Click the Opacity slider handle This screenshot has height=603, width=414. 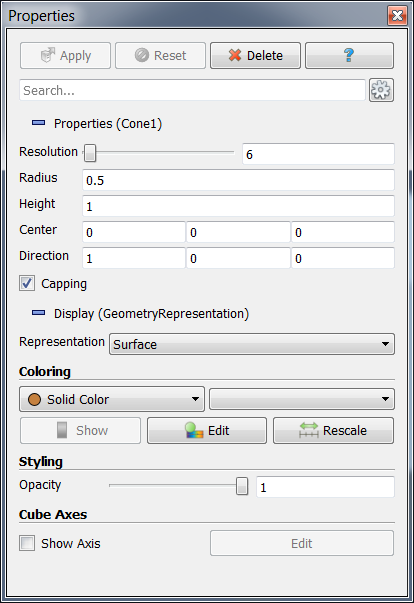(242, 486)
